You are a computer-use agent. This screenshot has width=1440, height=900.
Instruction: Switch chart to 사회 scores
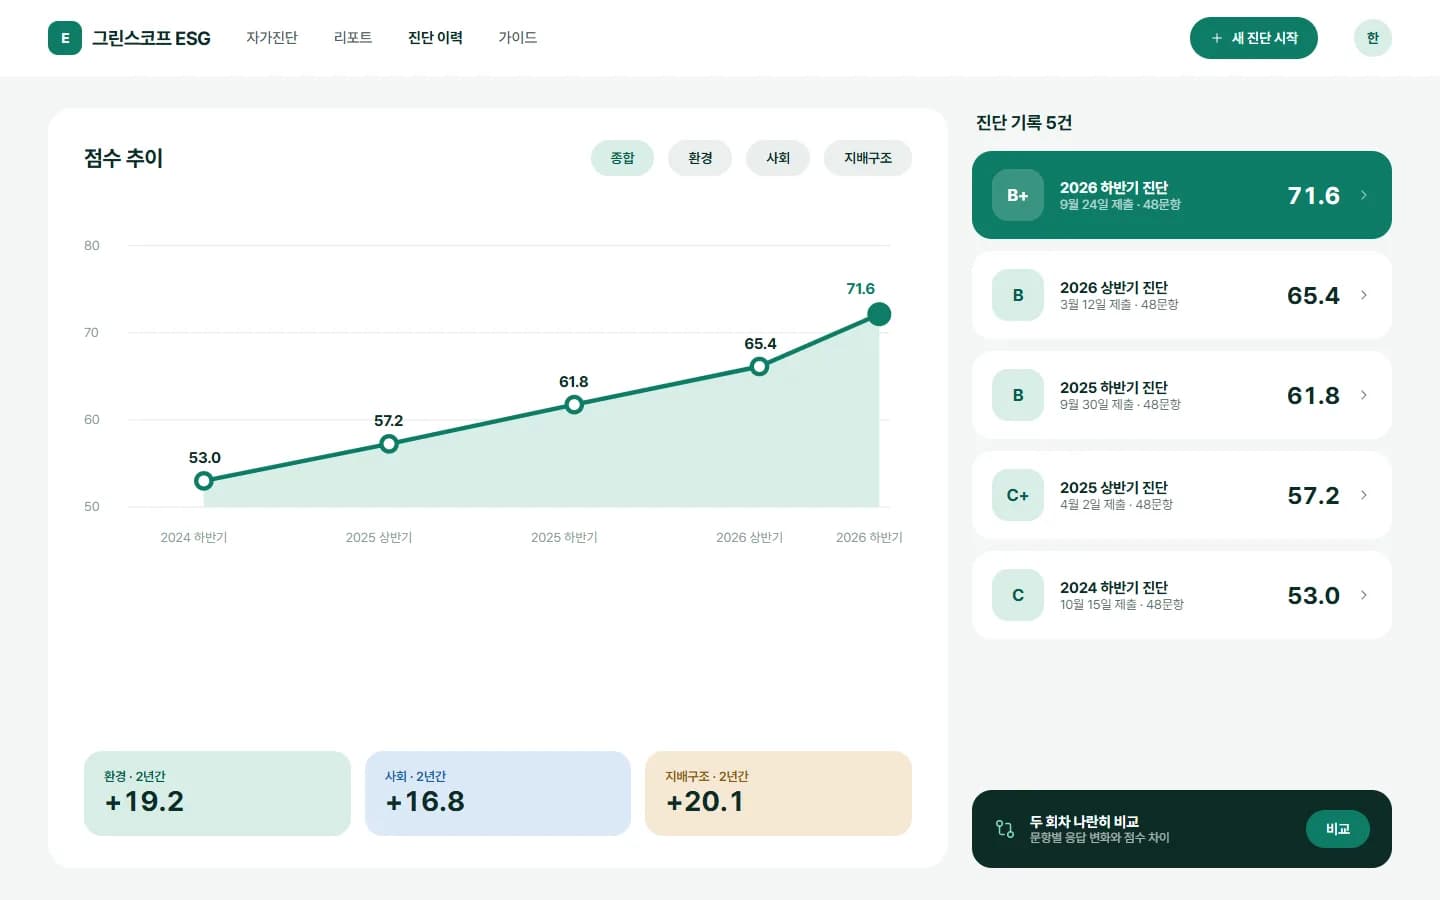[778, 158]
